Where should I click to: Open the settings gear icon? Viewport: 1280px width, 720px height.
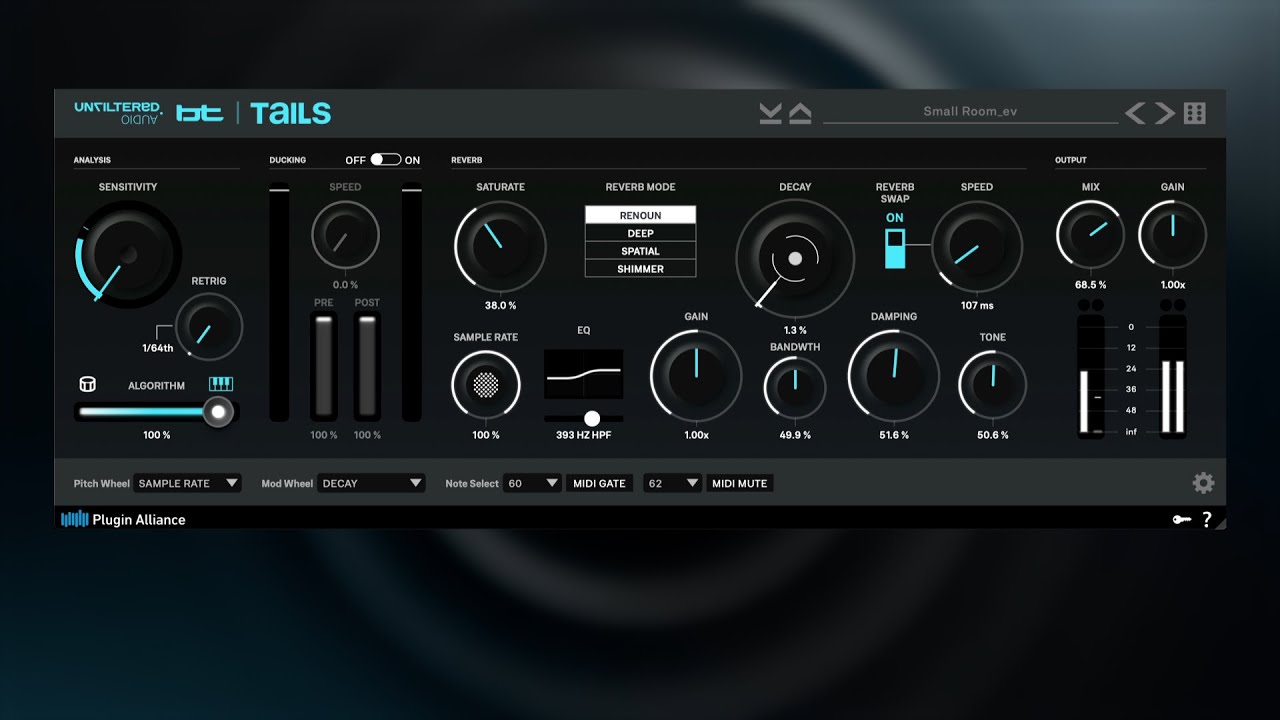(x=1203, y=483)
